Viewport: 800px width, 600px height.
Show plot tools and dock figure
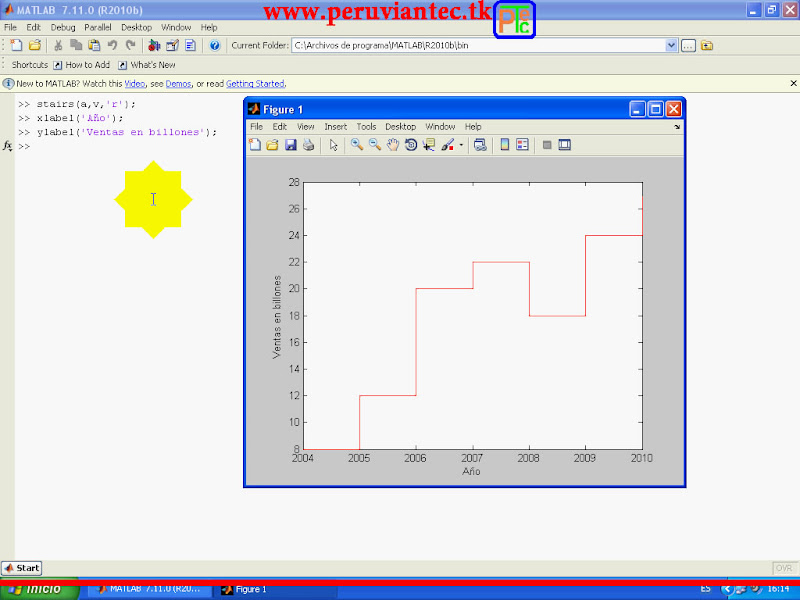(565, 145)
